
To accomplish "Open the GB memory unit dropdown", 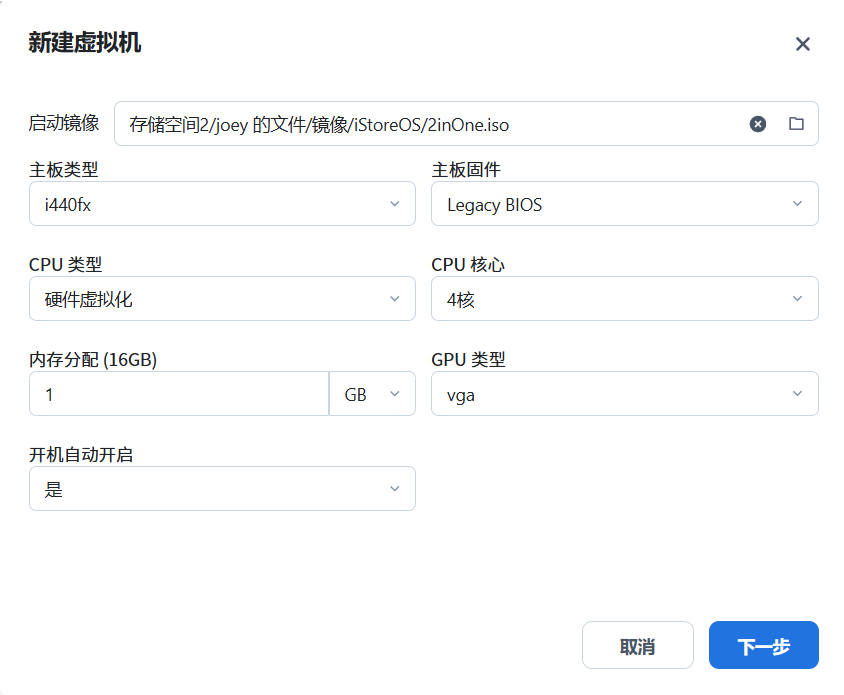I will pyautogui.click(x=372, y=394).
